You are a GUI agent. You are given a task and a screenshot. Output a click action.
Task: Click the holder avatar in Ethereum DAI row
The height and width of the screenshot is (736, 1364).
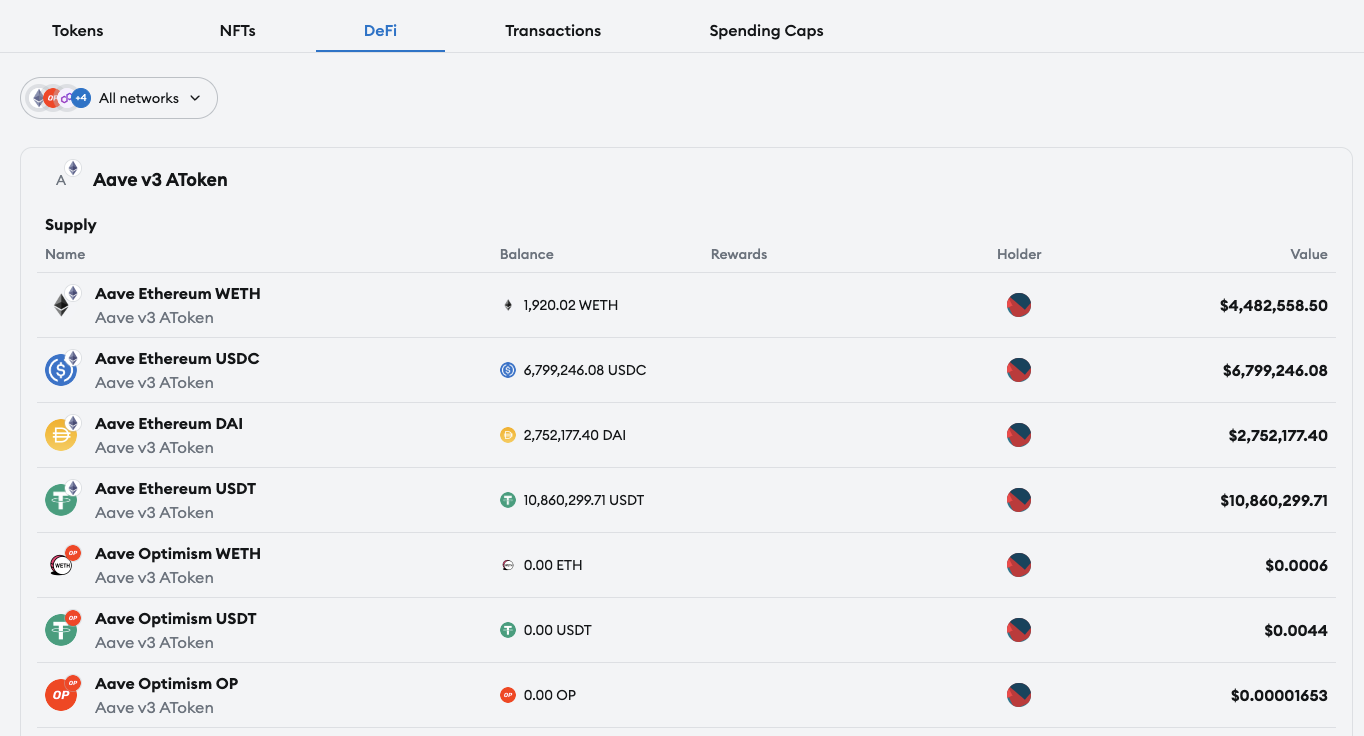pyautogui.click(x=1019, y=435)
